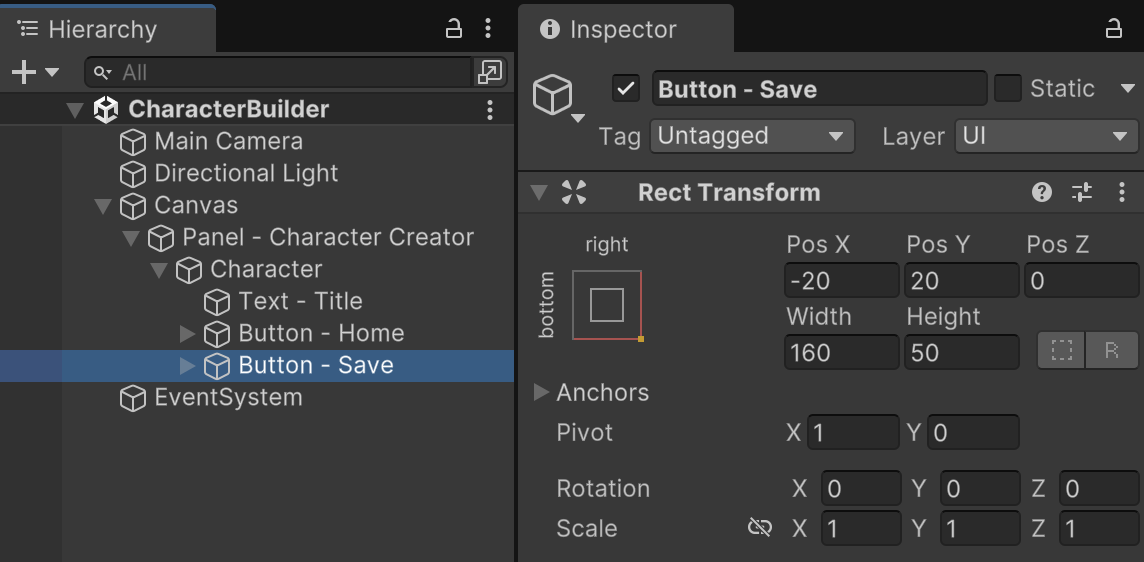Click the Inspector lock icon

coord(1114,29)
